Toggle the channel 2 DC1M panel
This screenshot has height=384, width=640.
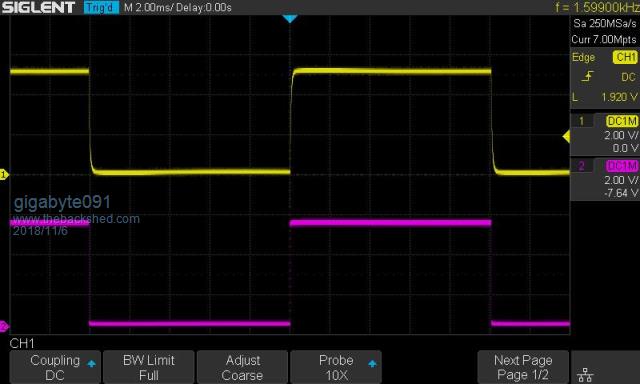click(605, 180)
